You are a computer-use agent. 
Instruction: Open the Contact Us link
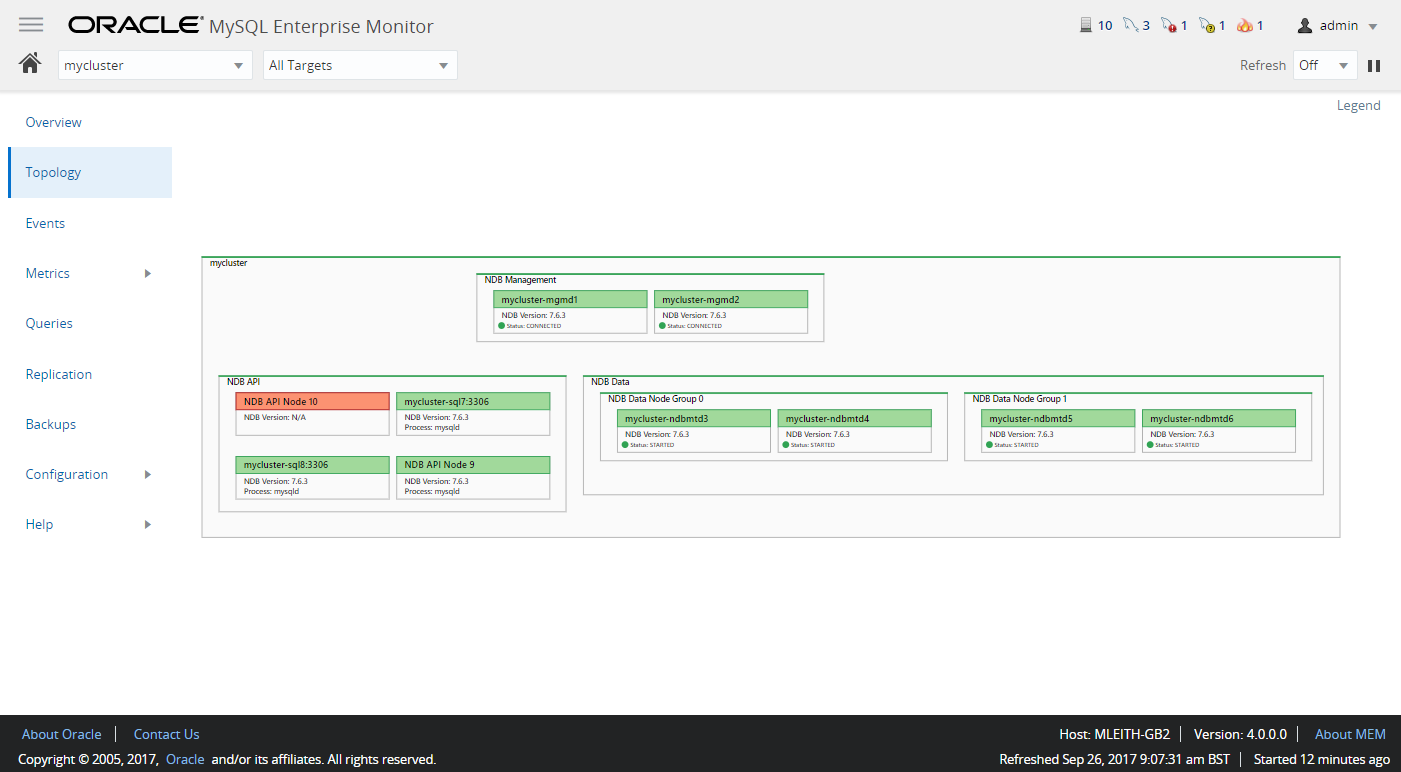(x=166, y=734)
